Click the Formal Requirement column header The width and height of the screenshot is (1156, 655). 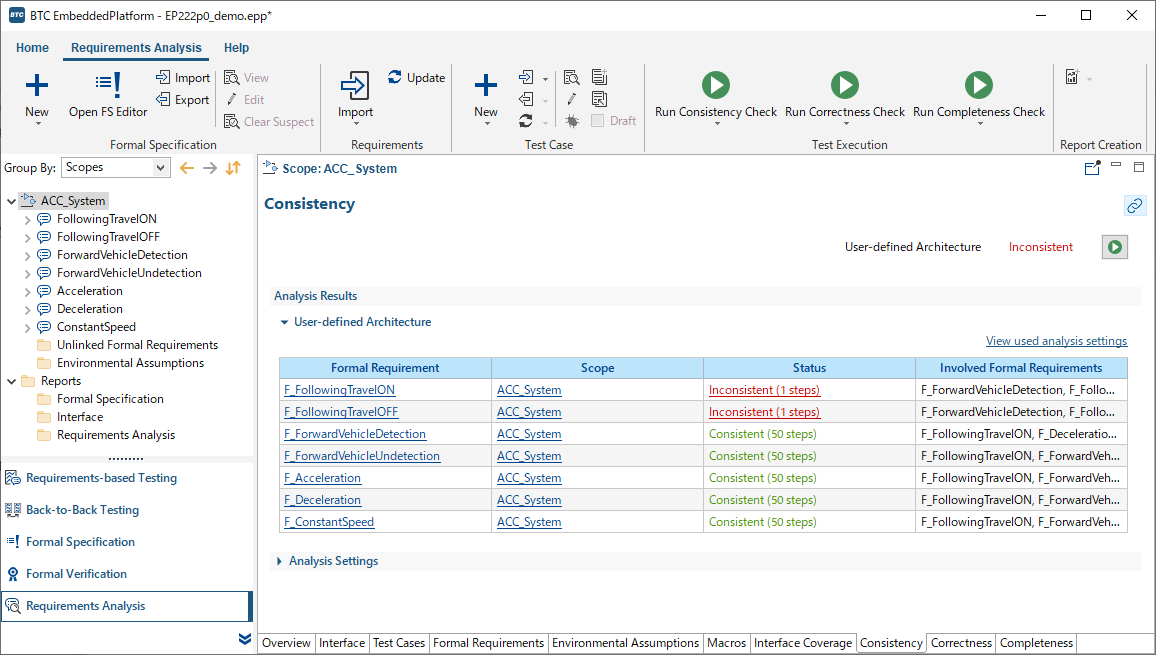tap(385, 368)
